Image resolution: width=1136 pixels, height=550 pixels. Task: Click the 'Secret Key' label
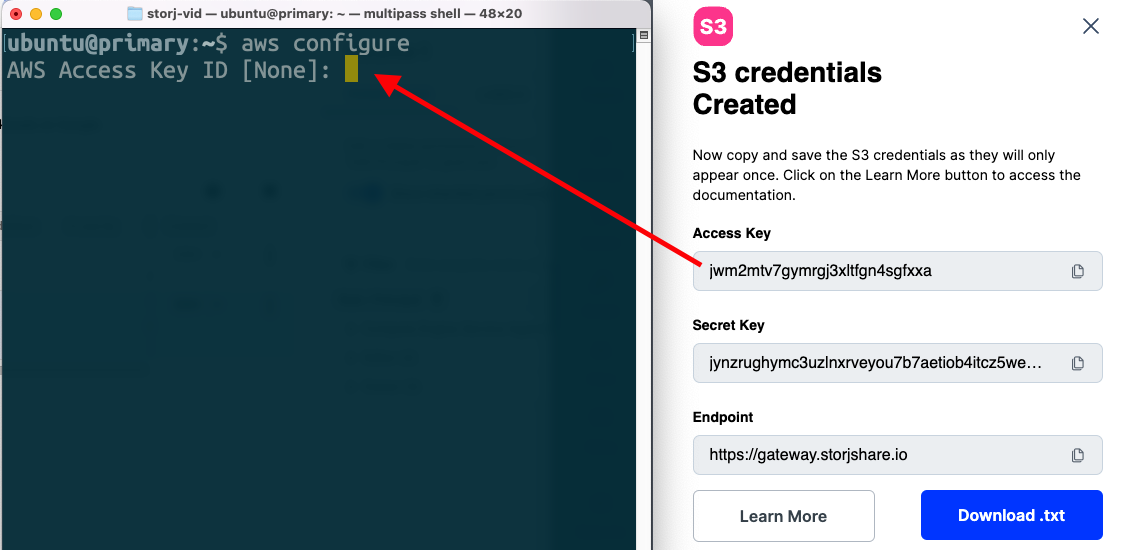728,325
